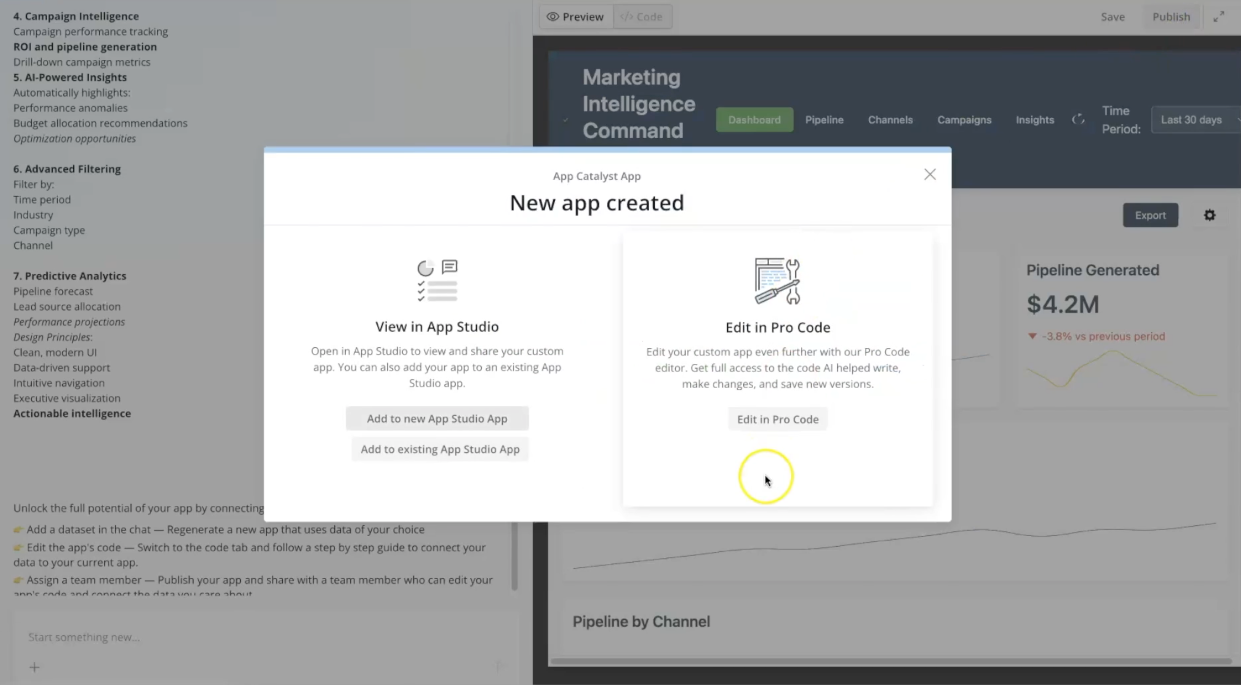Image resolution: width=1241 pixels, height=685 pixels.
Task: Select the Campaigns navigation tab
Action: pos(963,119)
